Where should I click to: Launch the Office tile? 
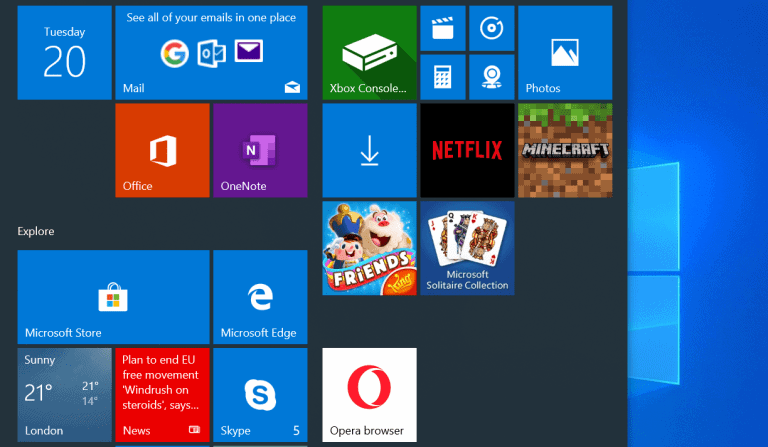pyautogui.click(x=162, y=150)
